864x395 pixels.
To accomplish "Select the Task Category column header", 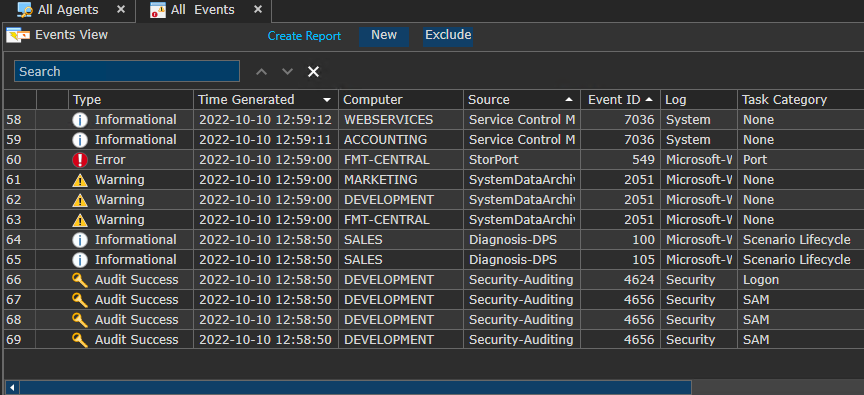I will 800,100.
